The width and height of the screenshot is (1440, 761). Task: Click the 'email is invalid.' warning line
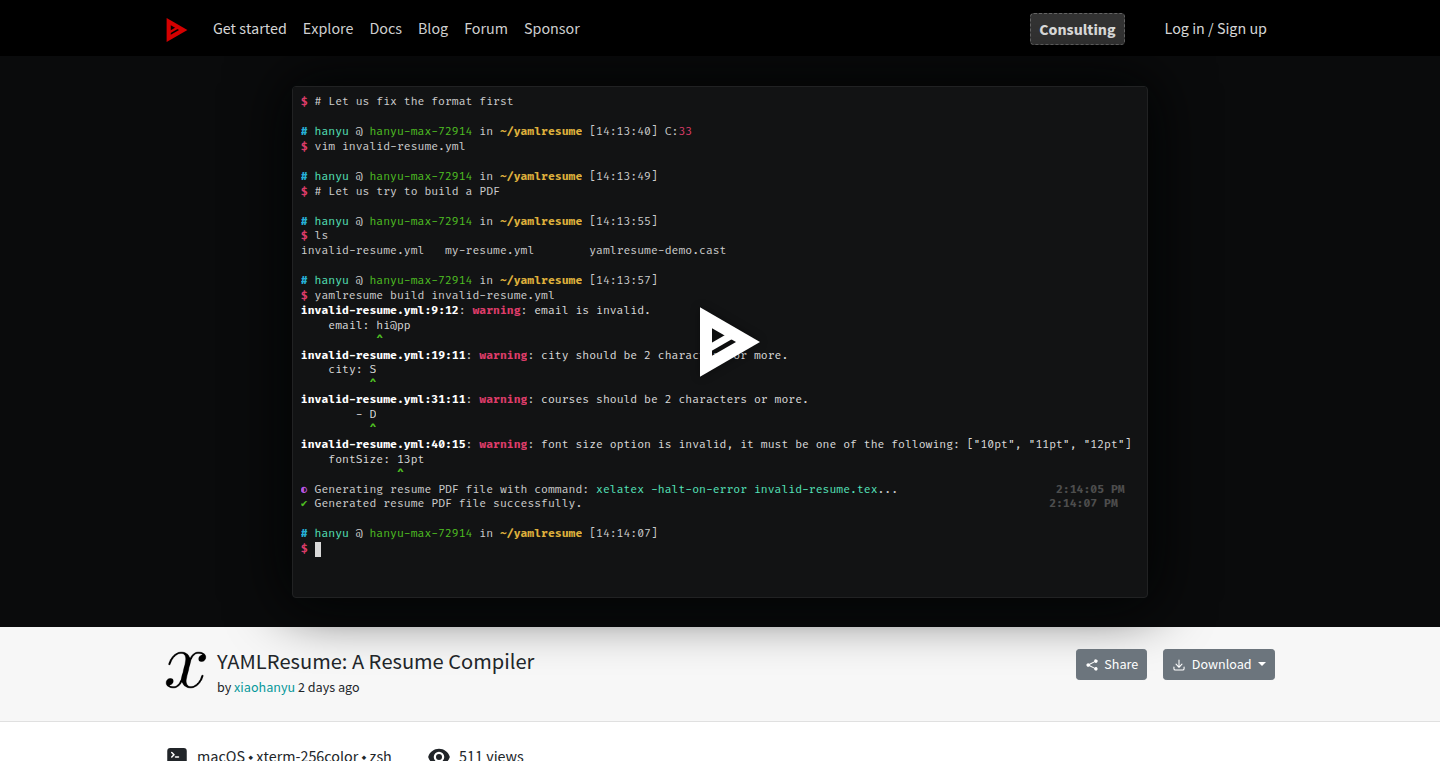point(476,310)
